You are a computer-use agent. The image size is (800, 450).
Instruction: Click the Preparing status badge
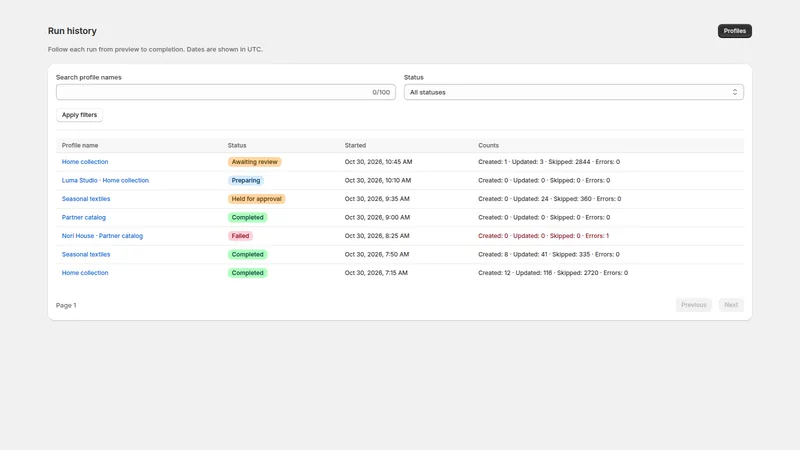tap(245, 180)
